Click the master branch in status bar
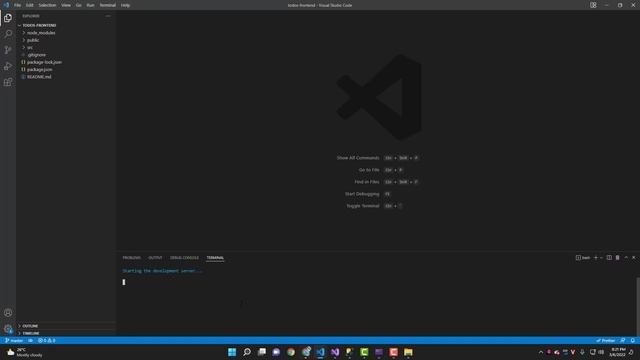This screenshot has width=640, height=360. click(14, 340)
